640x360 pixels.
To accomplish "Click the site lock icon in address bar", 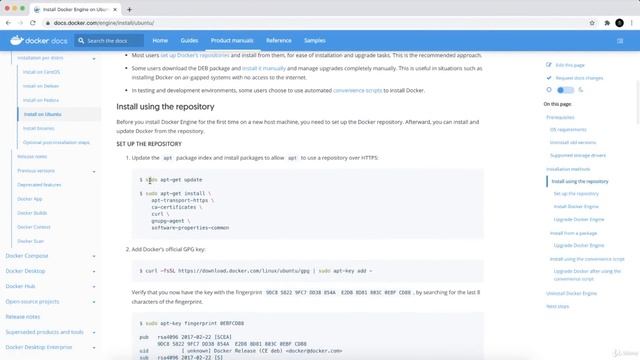I will (x=48, y=23).
